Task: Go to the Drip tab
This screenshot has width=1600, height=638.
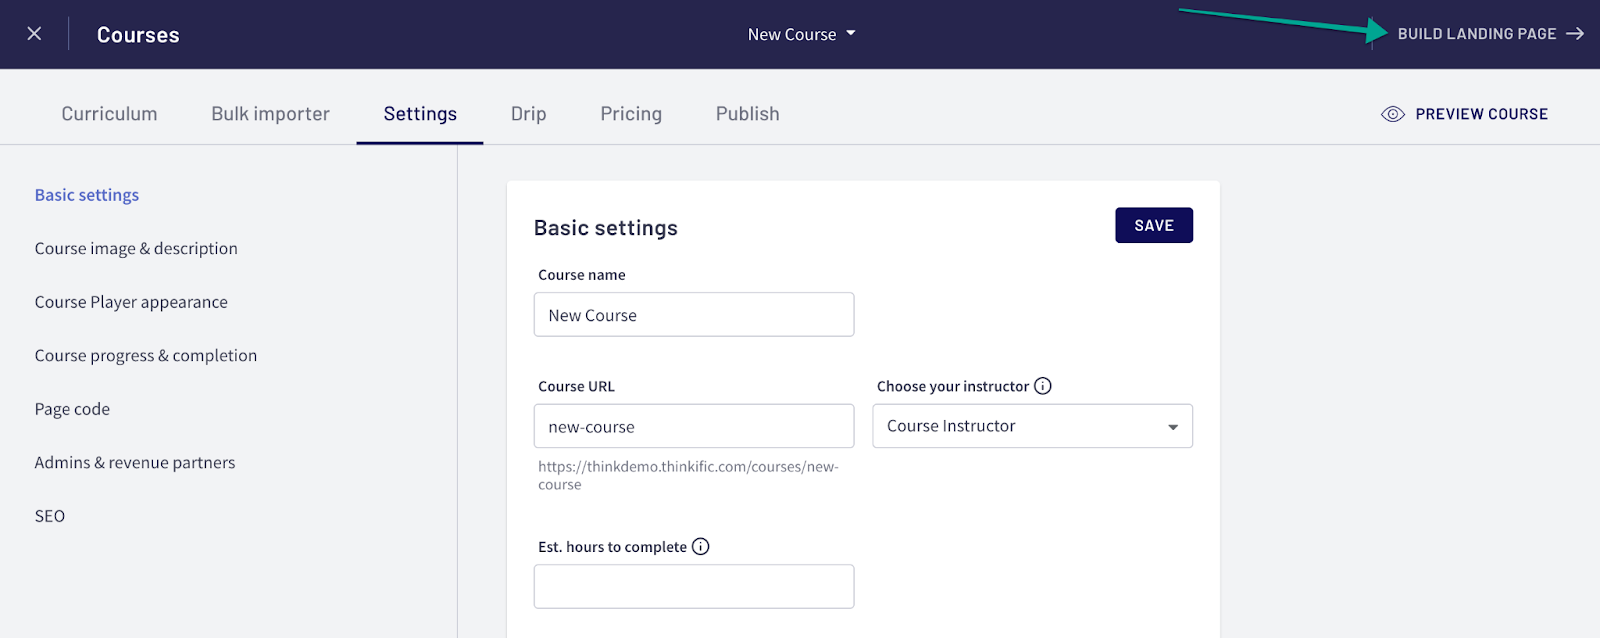Action: pos(528,114)
